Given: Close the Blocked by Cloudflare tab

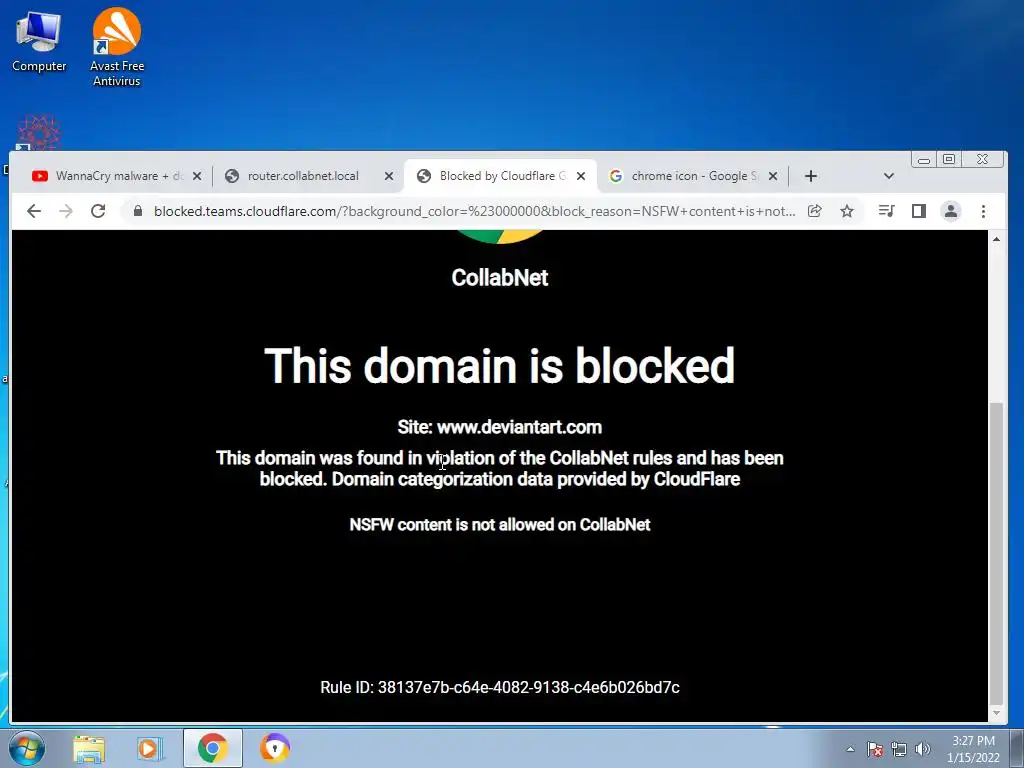Looking at the screenshot, I should click(581, 176).
